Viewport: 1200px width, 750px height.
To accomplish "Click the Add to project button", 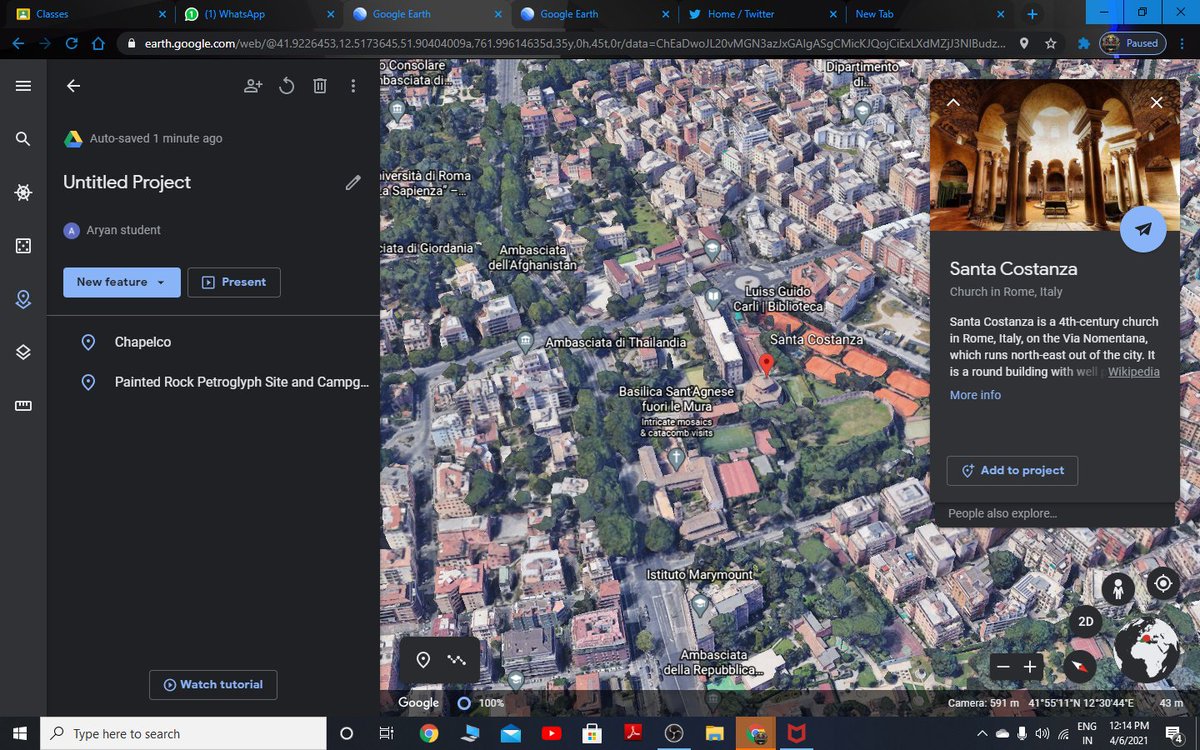I will (x=1012, y=470).
